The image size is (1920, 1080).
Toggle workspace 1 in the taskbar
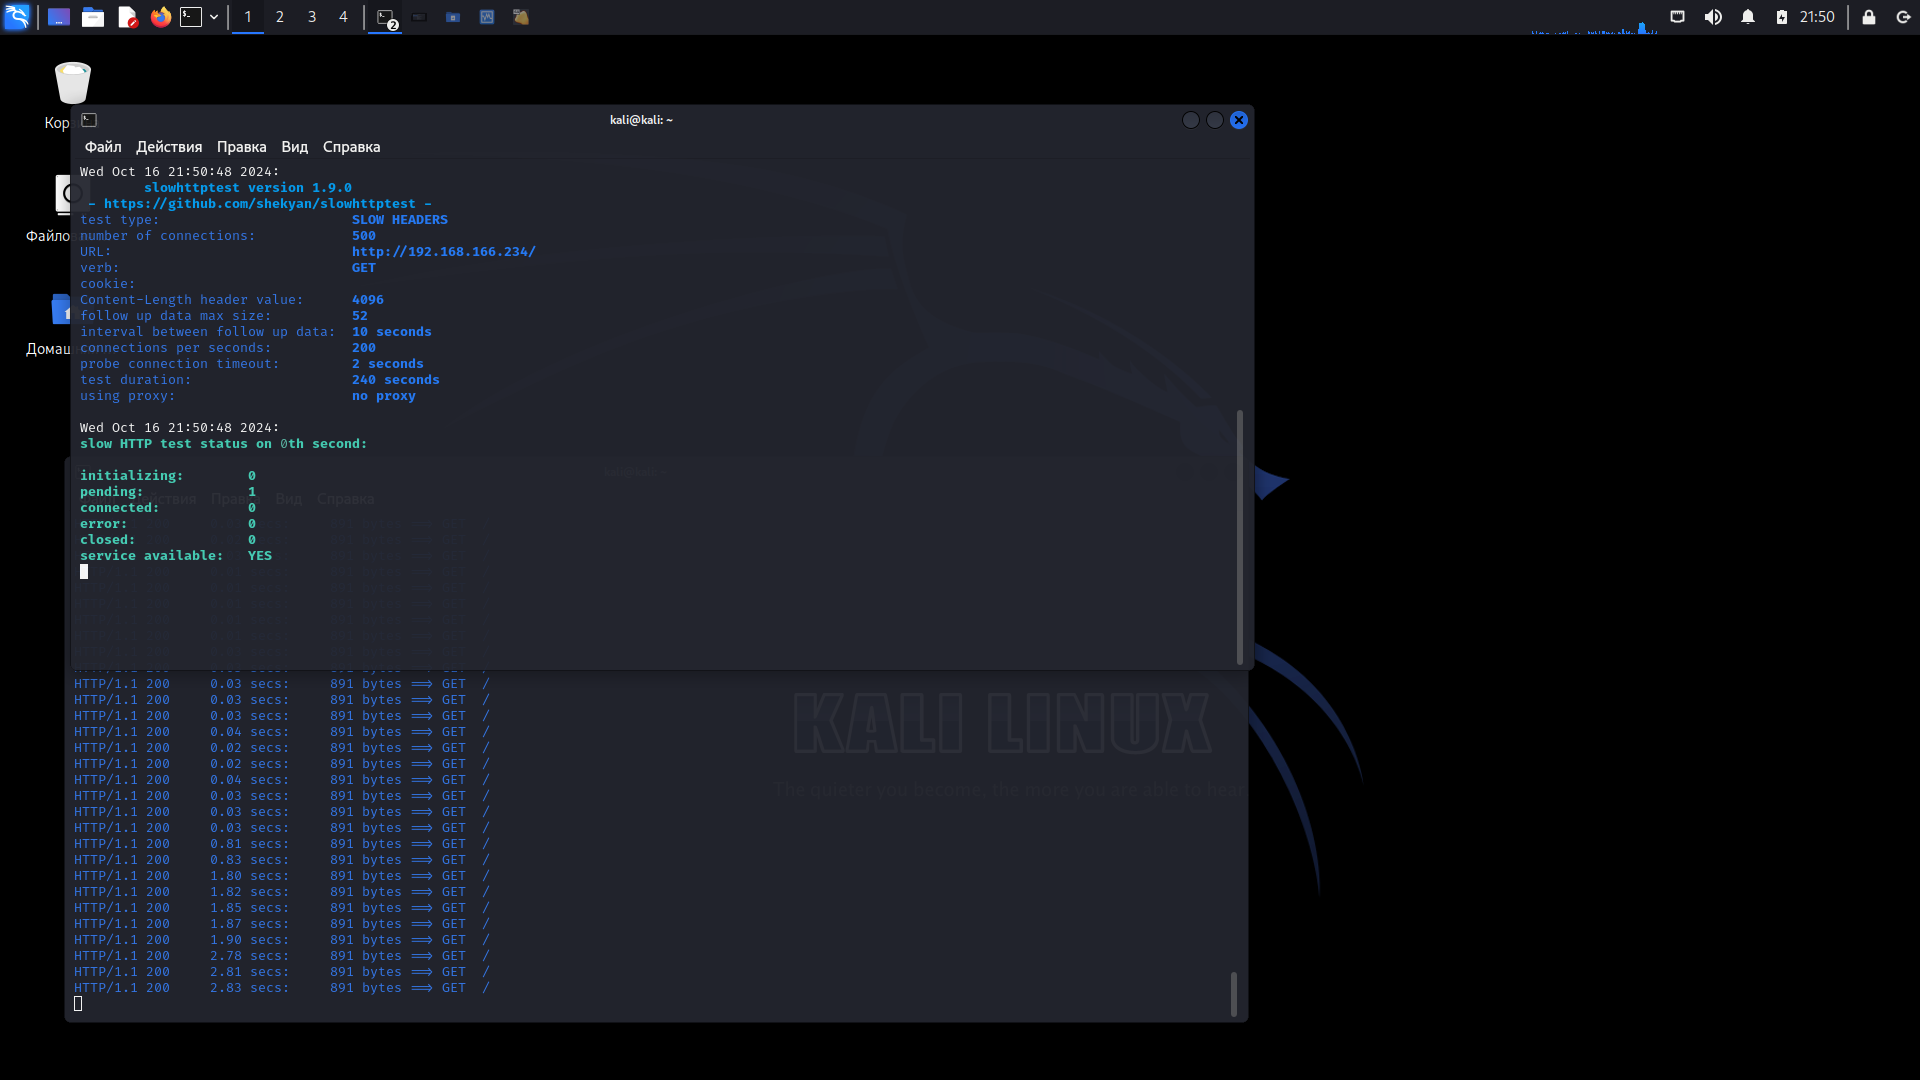(x=247, y=16)
